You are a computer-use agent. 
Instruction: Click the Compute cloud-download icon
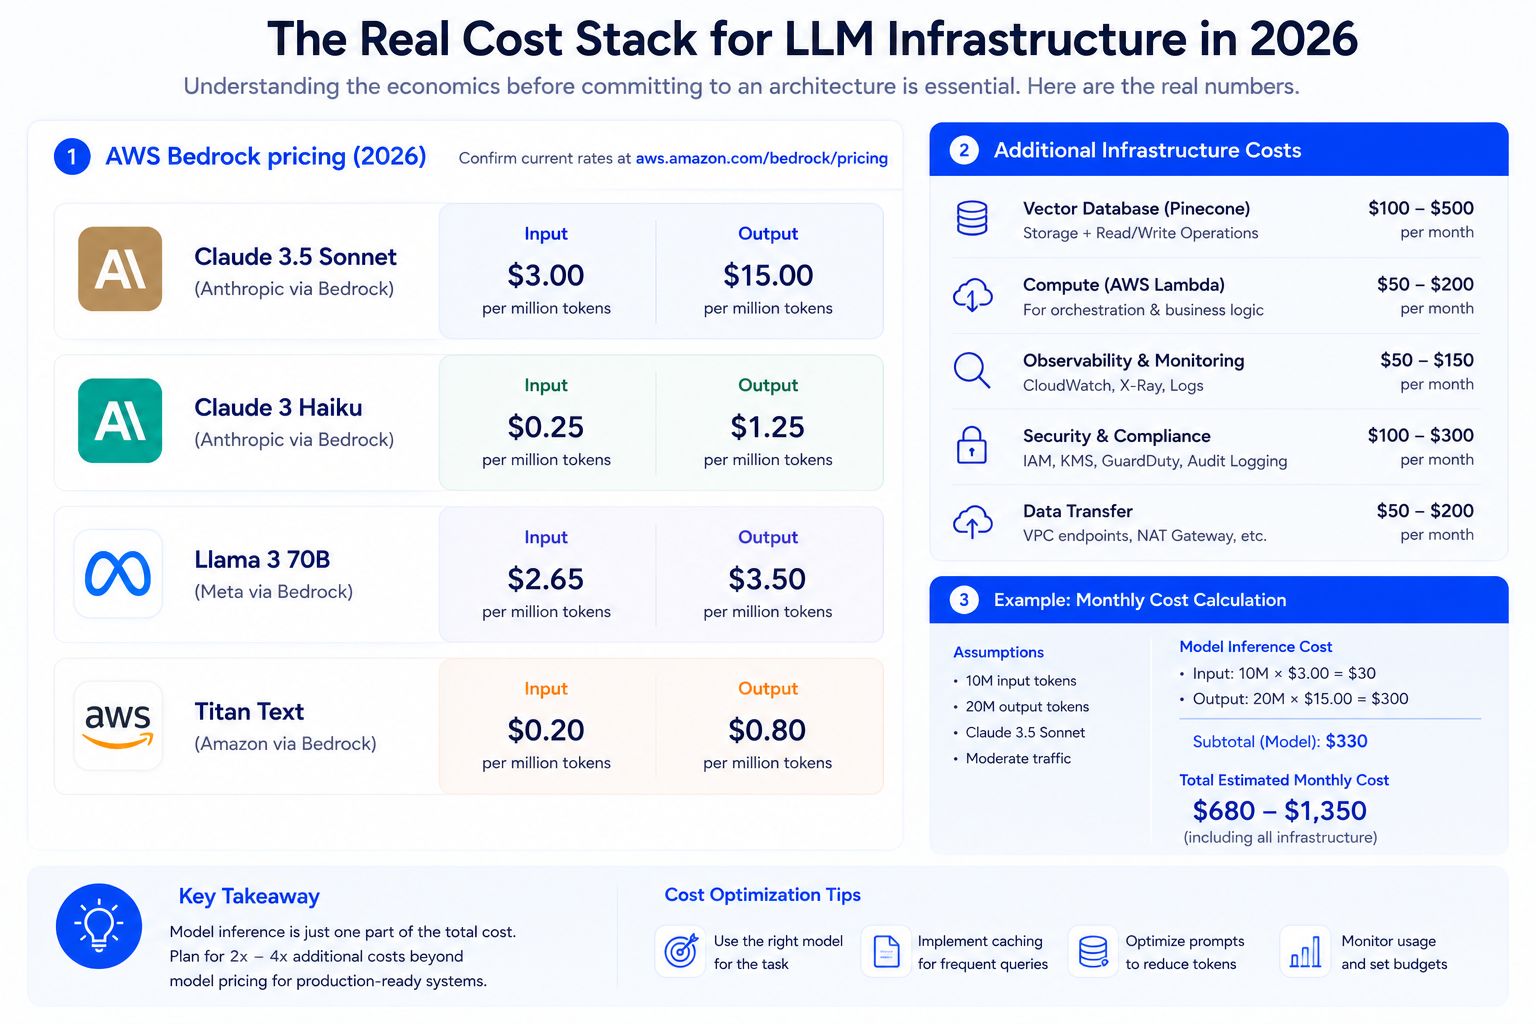click(972, 295)
